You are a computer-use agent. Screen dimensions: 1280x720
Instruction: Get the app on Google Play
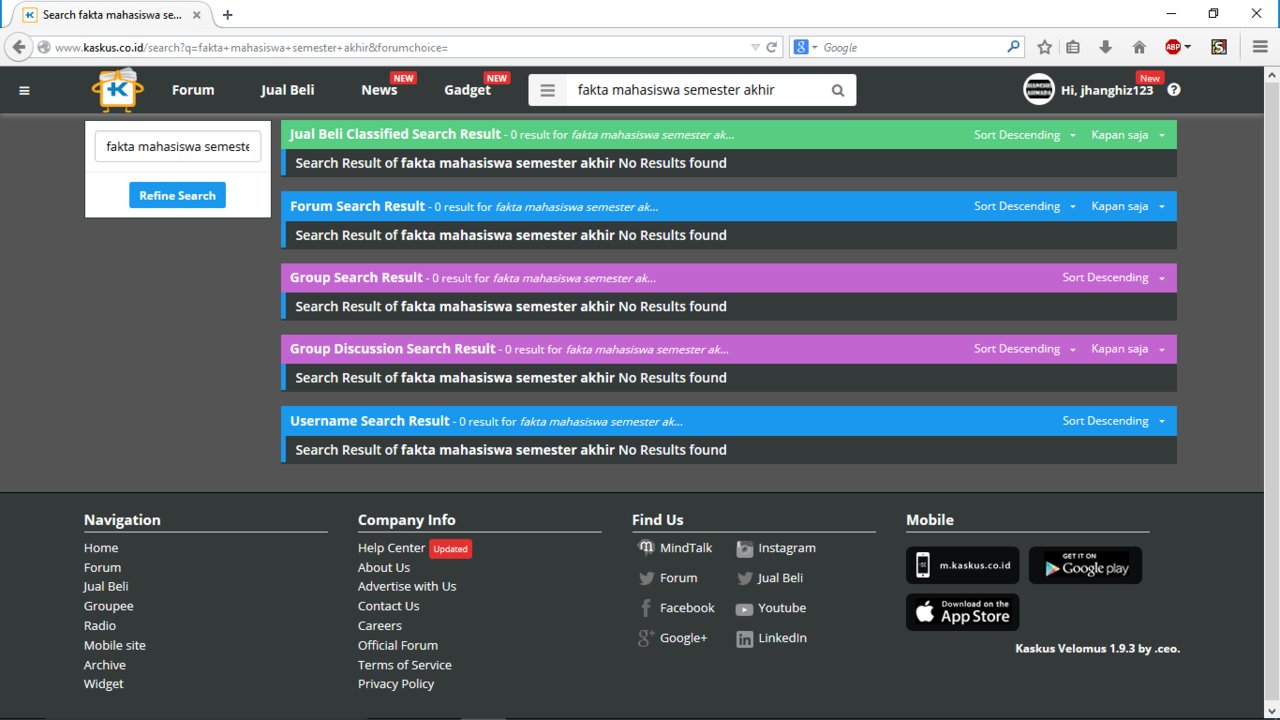pyautogui.click(x=1085, y=565)
